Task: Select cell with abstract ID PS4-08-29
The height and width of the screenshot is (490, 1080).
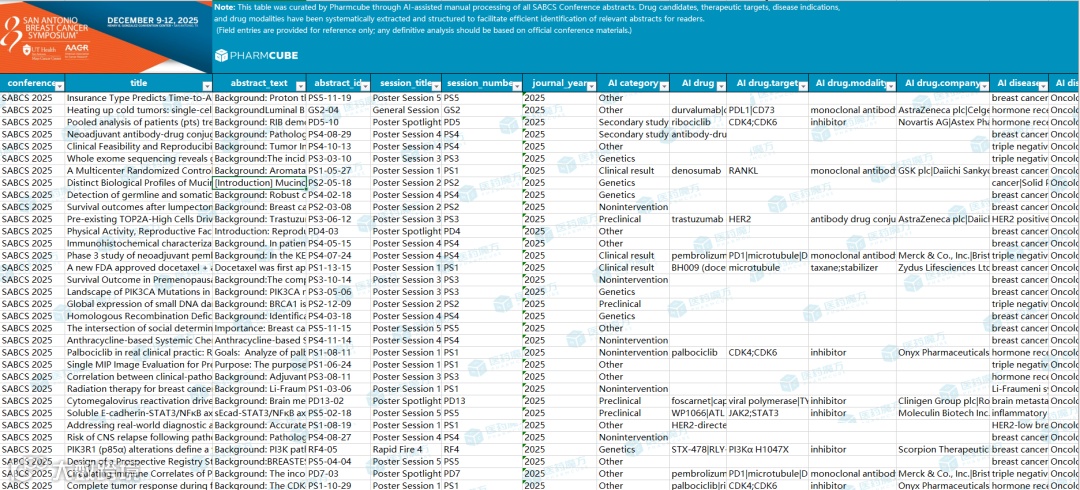Action: click(x=339, y=134)
